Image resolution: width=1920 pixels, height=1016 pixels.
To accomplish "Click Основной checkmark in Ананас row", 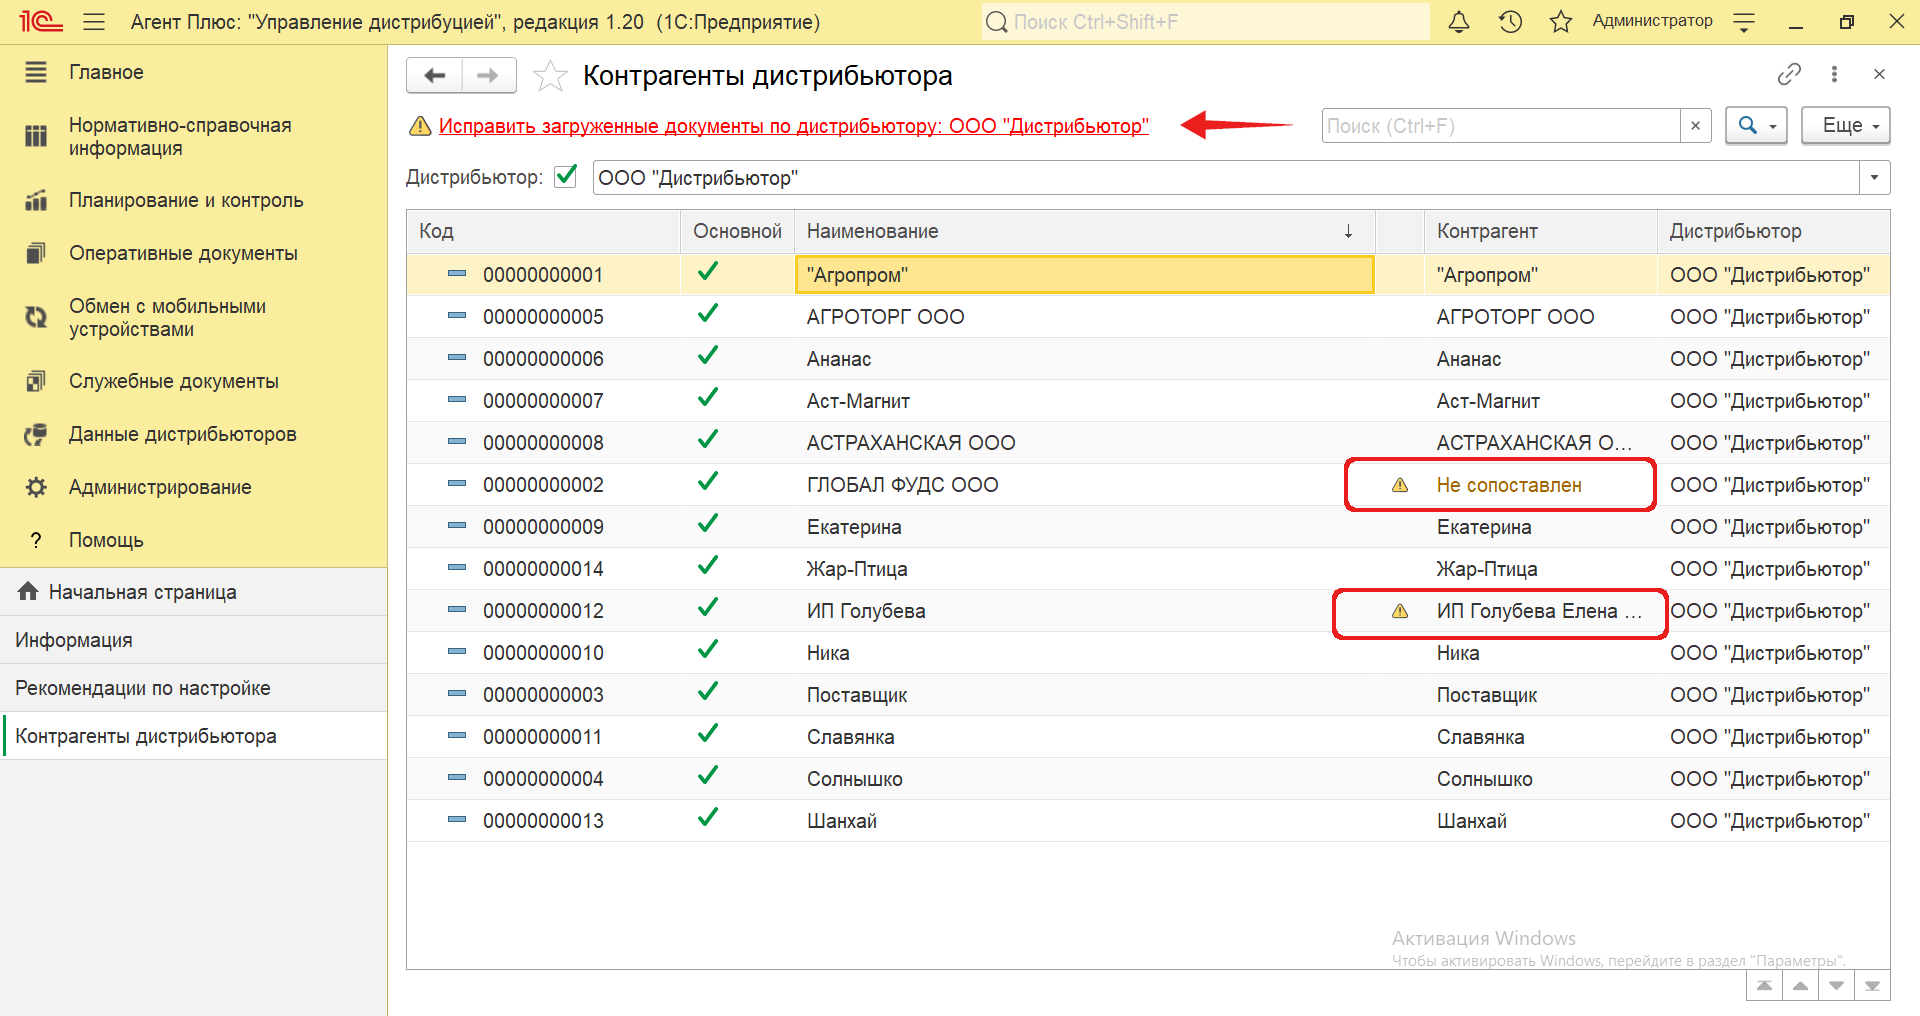I will [708, 356].
